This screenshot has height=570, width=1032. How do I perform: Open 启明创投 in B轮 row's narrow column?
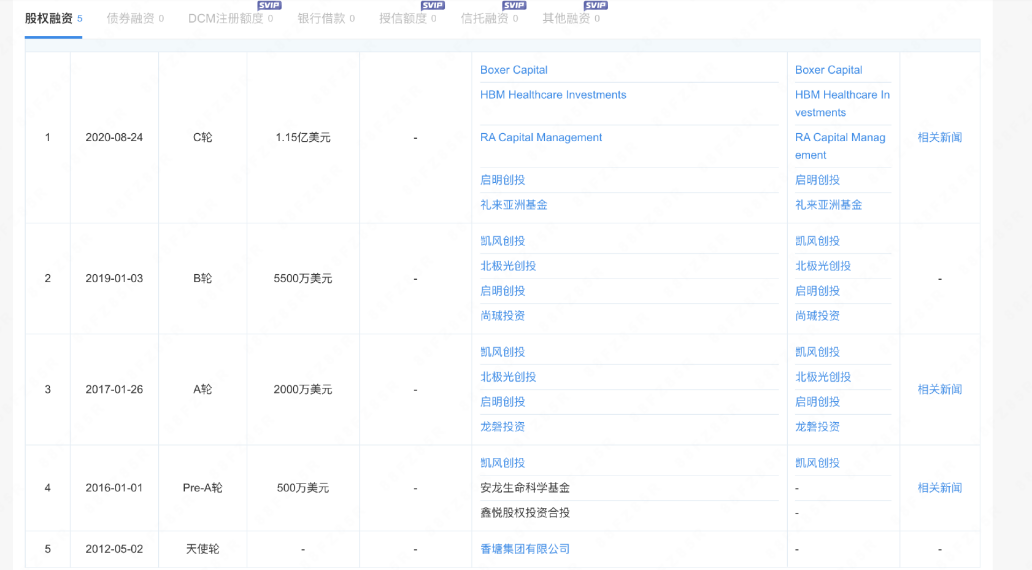(817, 291)
